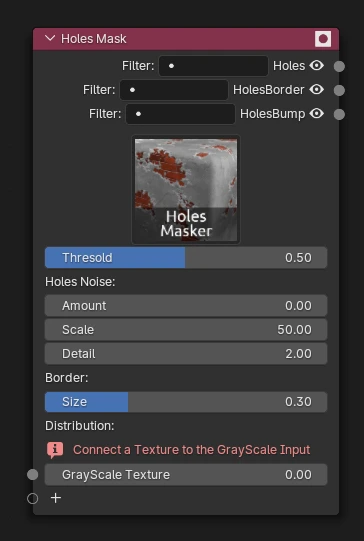Click the red info warning icon

(x=55, y=450)
